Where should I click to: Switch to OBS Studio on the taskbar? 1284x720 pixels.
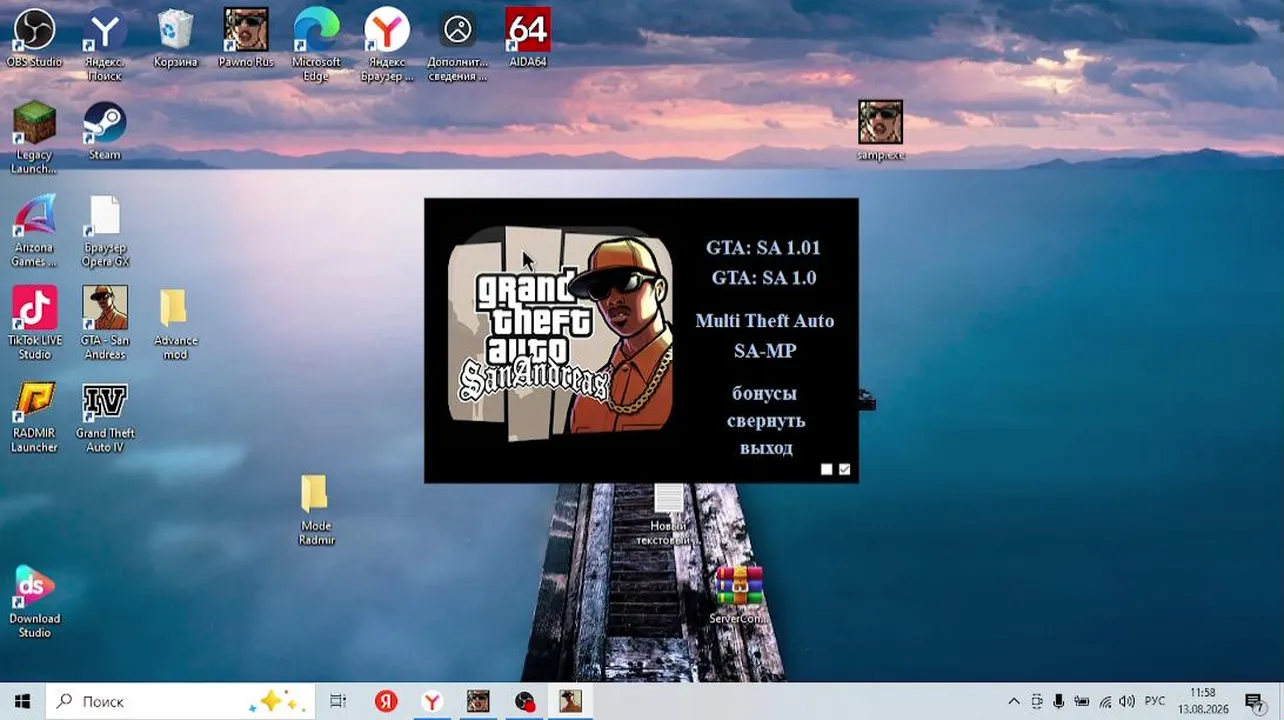click(525, 702)
